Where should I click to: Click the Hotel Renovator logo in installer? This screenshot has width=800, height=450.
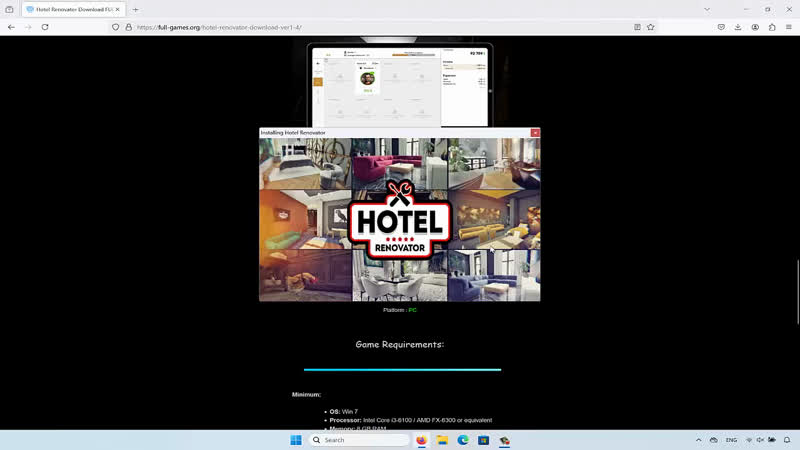[399, 219]
